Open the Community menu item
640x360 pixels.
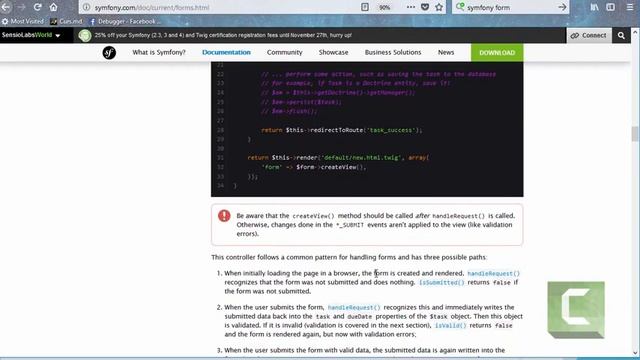click(284, 52)
